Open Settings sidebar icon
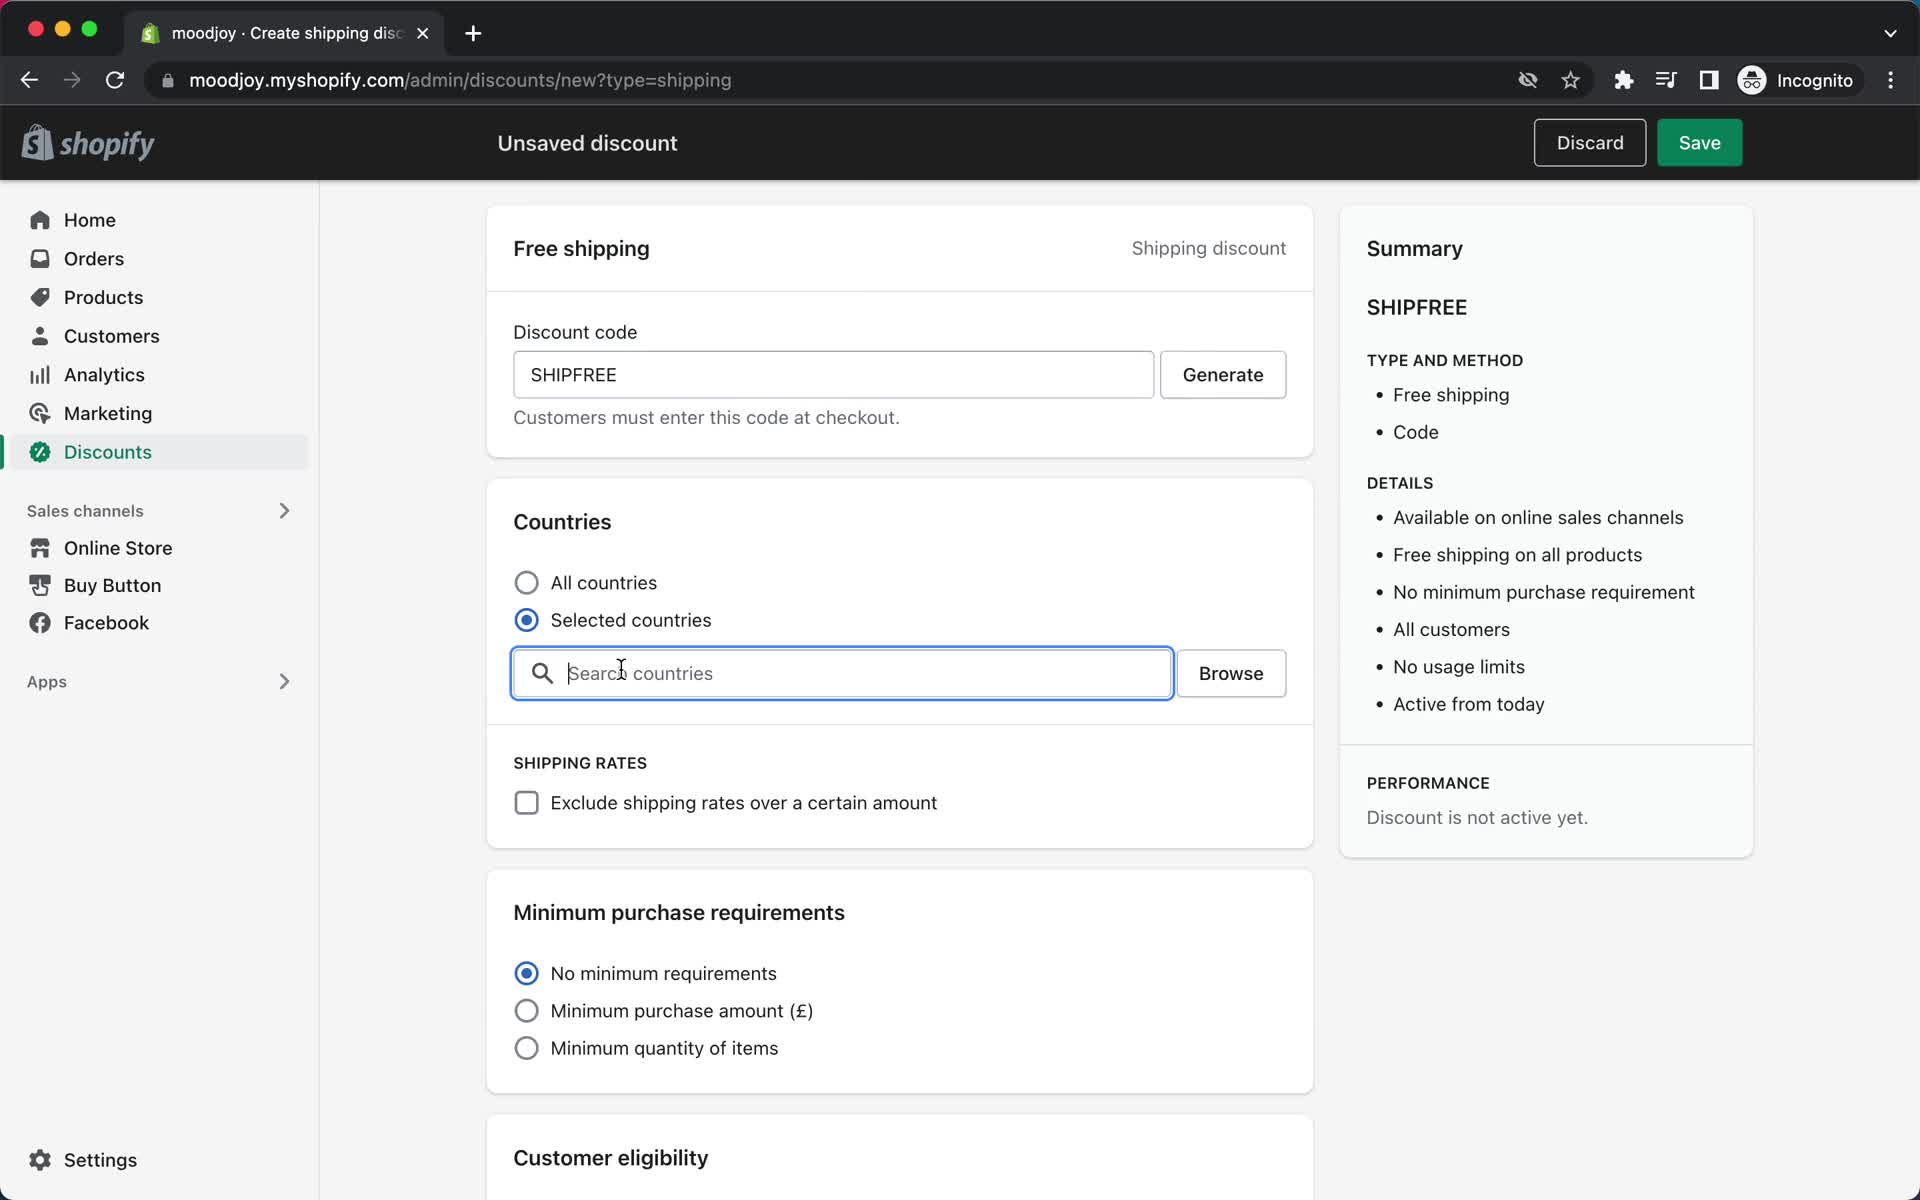The width and height of the screenshot is (1920, 1200). 39,1159
